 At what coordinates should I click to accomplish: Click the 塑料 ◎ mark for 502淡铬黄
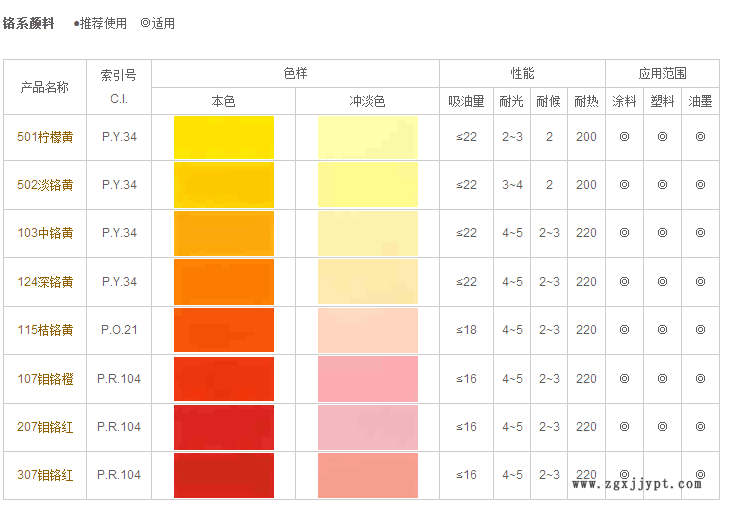[662, 185]
